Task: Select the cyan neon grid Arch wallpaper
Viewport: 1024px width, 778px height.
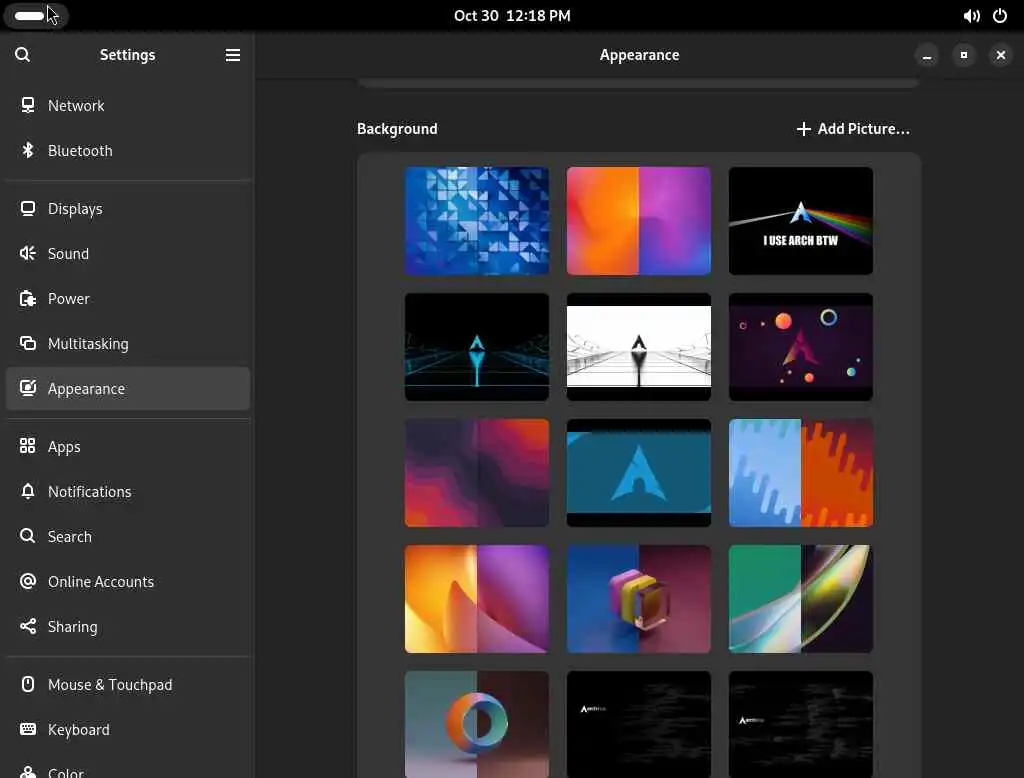Action: pos(477,347)
